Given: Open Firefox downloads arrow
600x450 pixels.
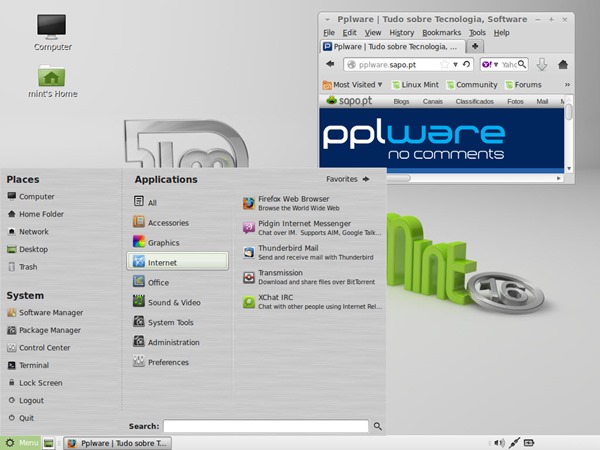Looking at the screenshot, I should 542,65.
